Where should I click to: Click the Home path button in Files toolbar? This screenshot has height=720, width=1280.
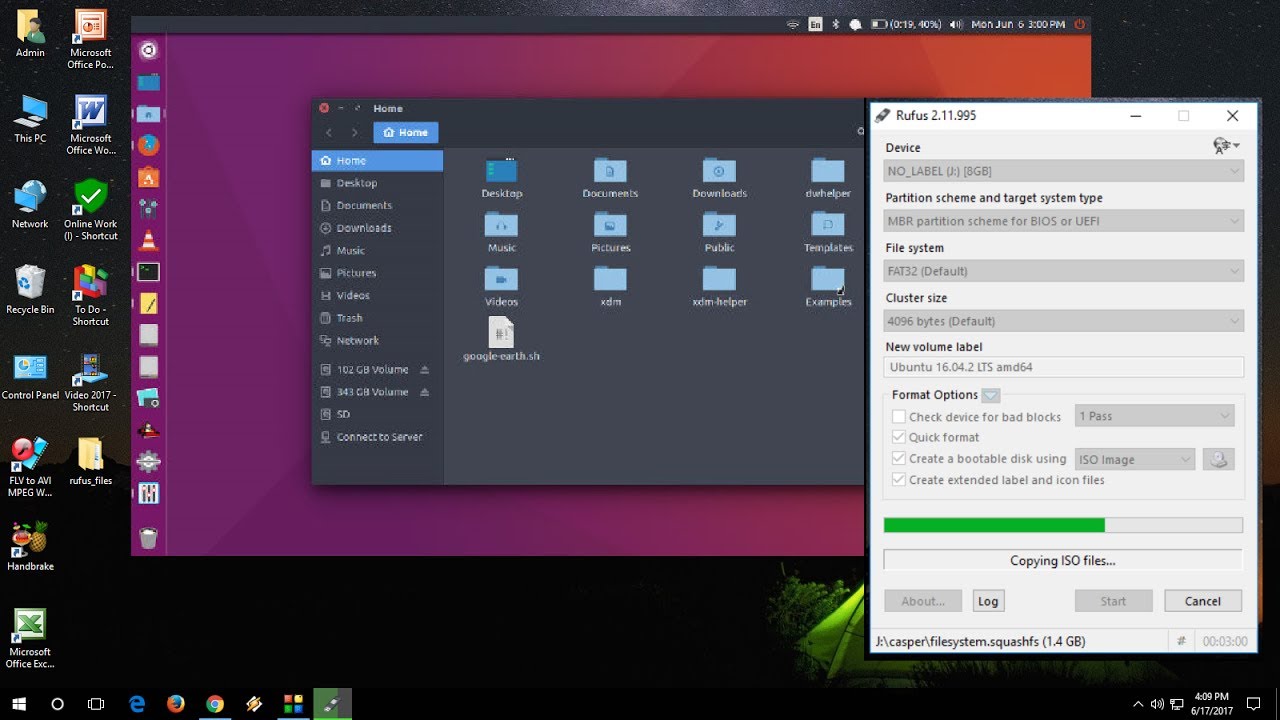(x=406, y=132)
